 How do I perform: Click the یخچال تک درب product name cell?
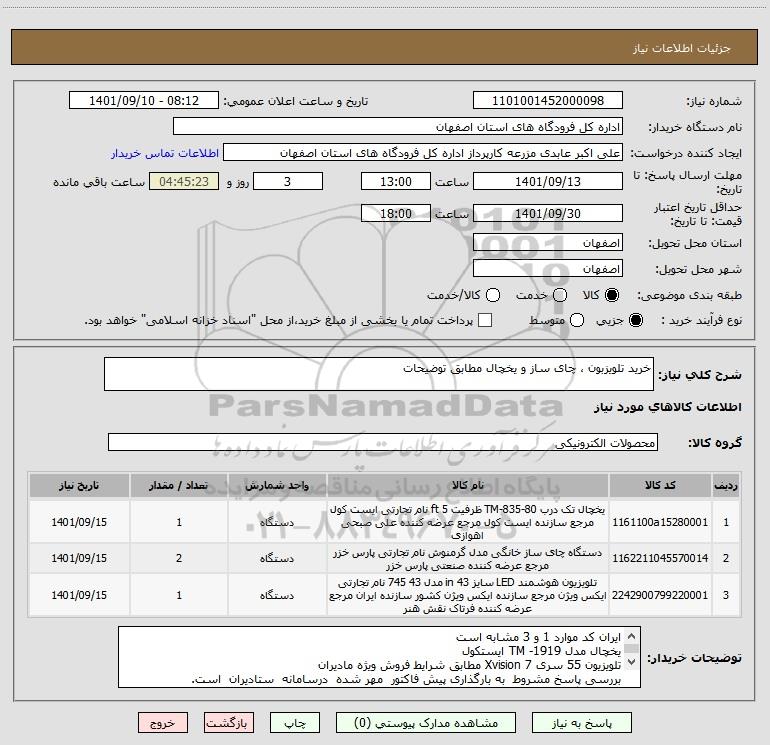point(468,522)
